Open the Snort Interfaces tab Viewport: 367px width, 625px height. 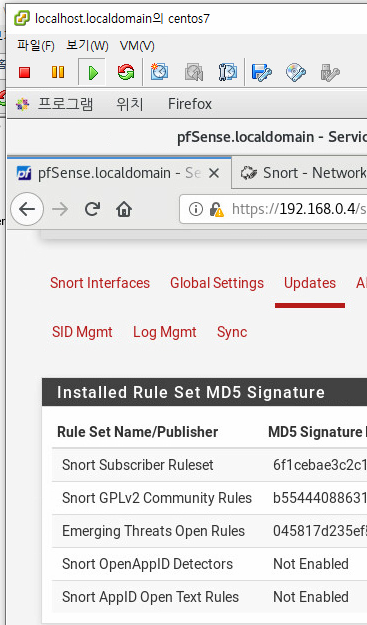[100, 283]
